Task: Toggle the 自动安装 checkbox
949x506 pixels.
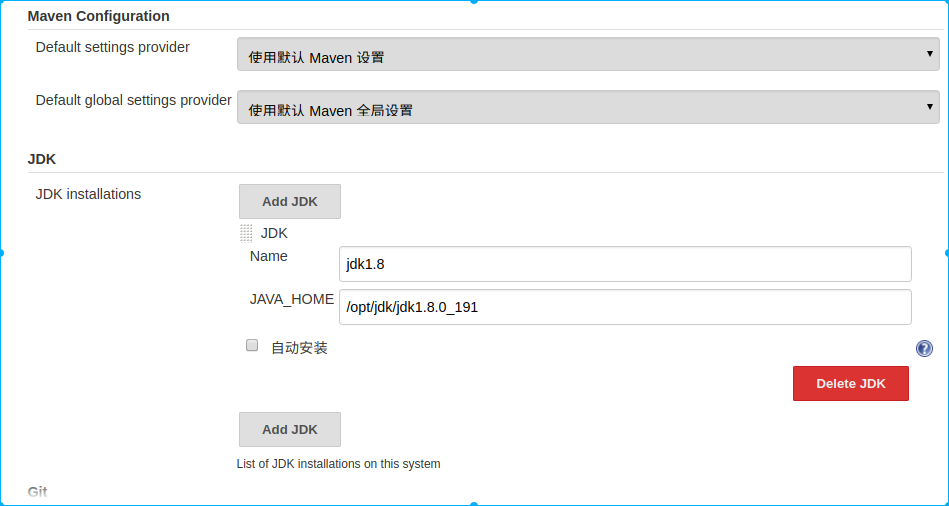Action: [252, 345]
